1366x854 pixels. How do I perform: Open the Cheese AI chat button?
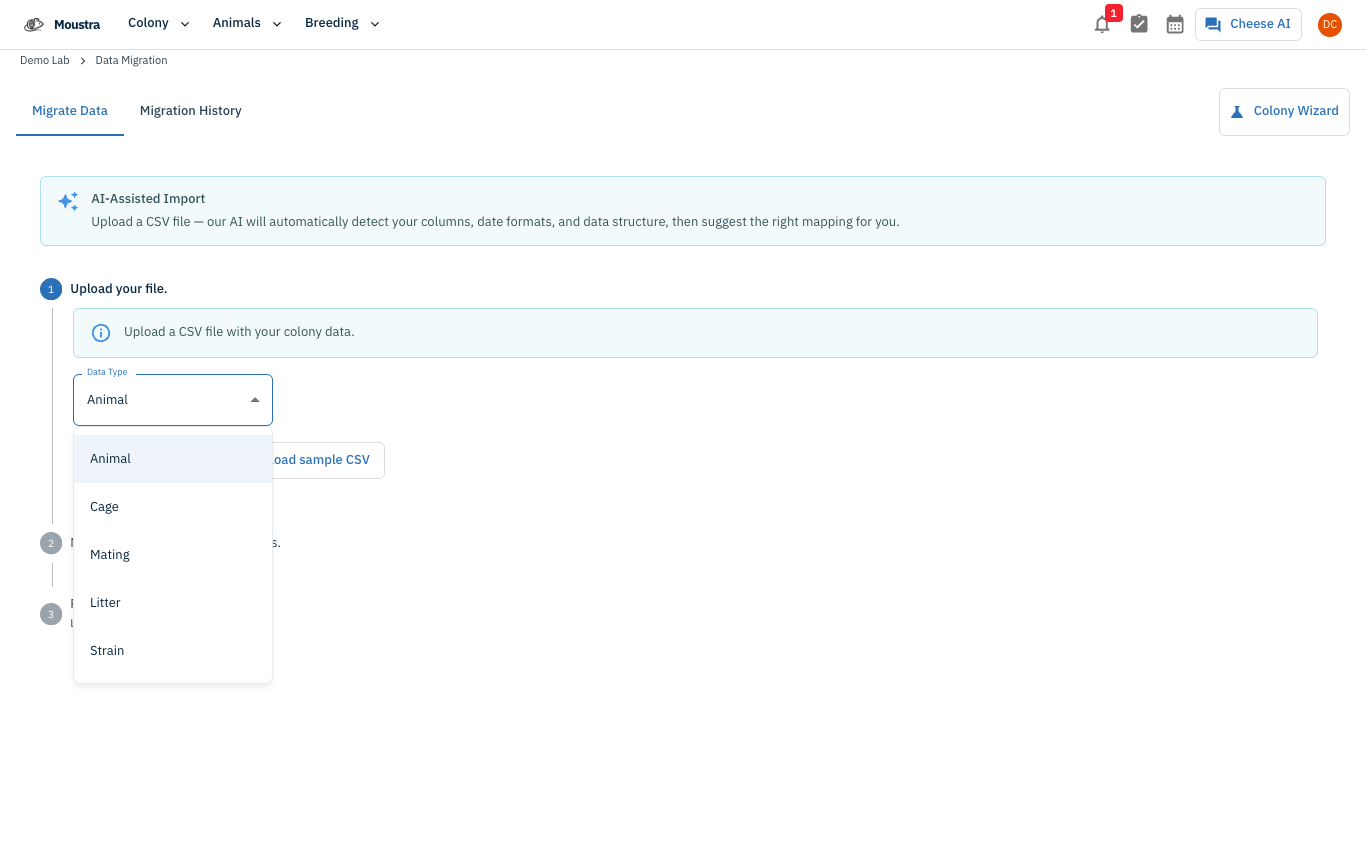pos(1248,24)
